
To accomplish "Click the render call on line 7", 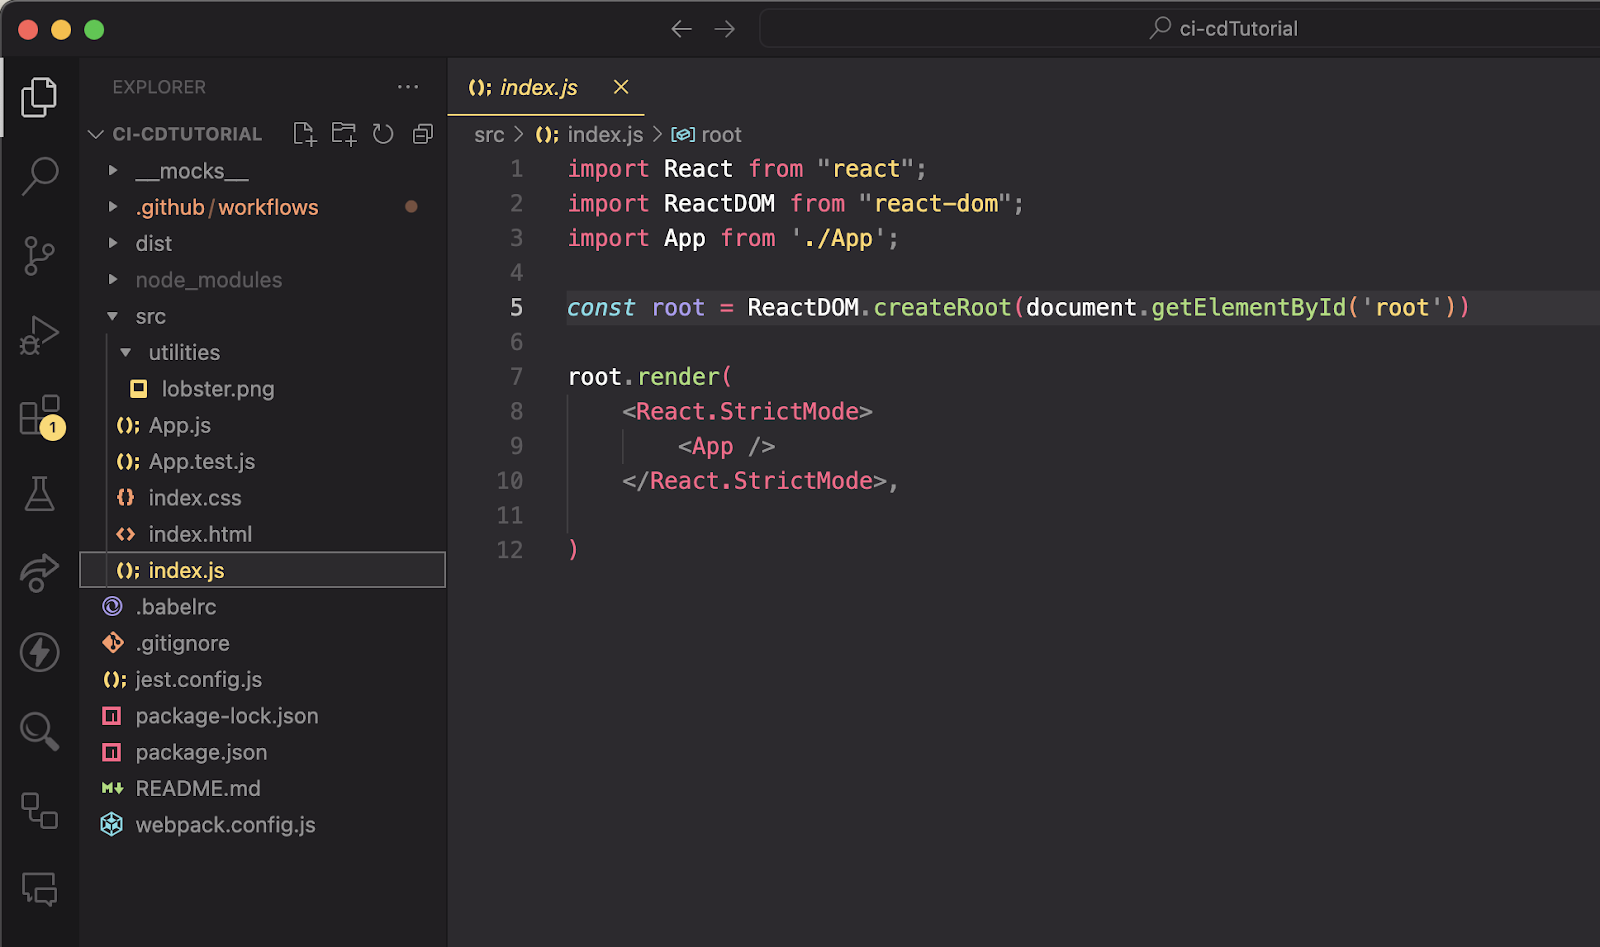I will tap(679, 377).
